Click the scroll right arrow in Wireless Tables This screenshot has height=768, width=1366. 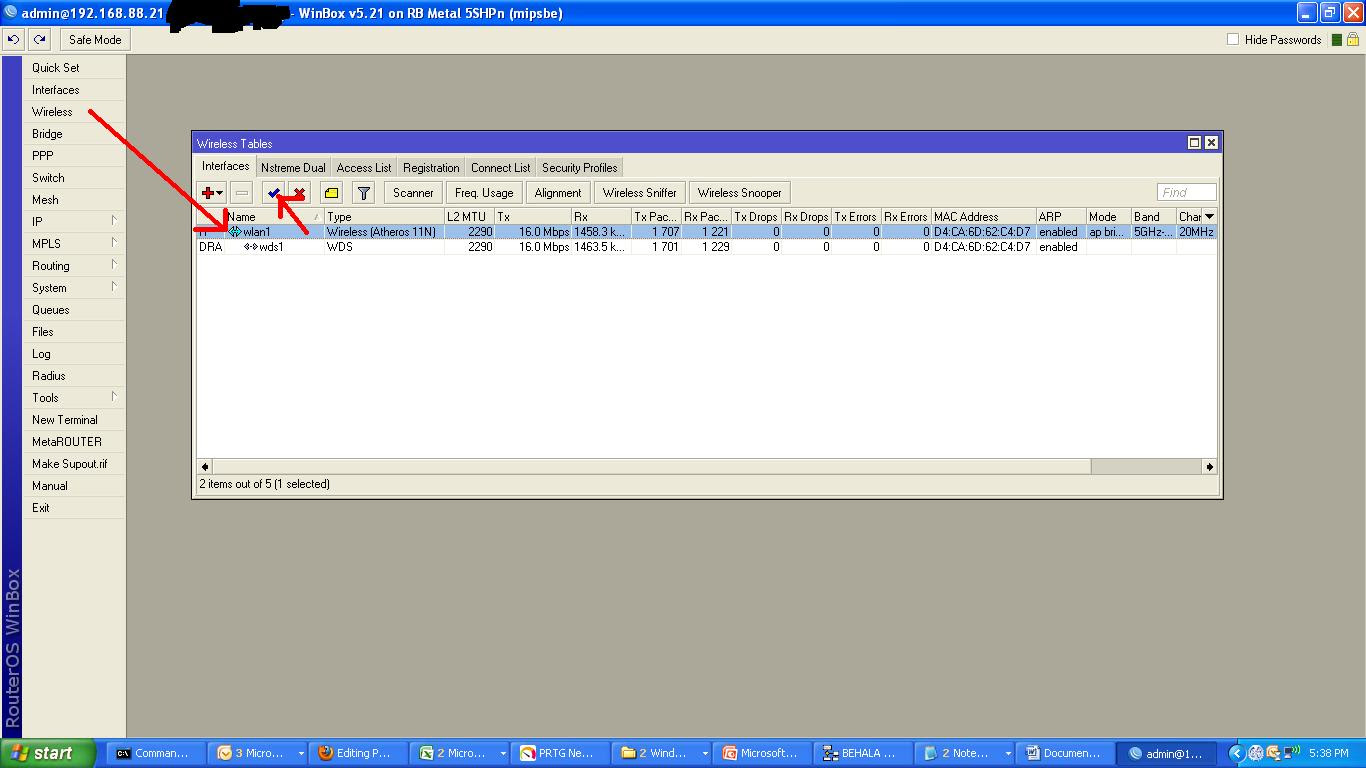coord(1209,466)
